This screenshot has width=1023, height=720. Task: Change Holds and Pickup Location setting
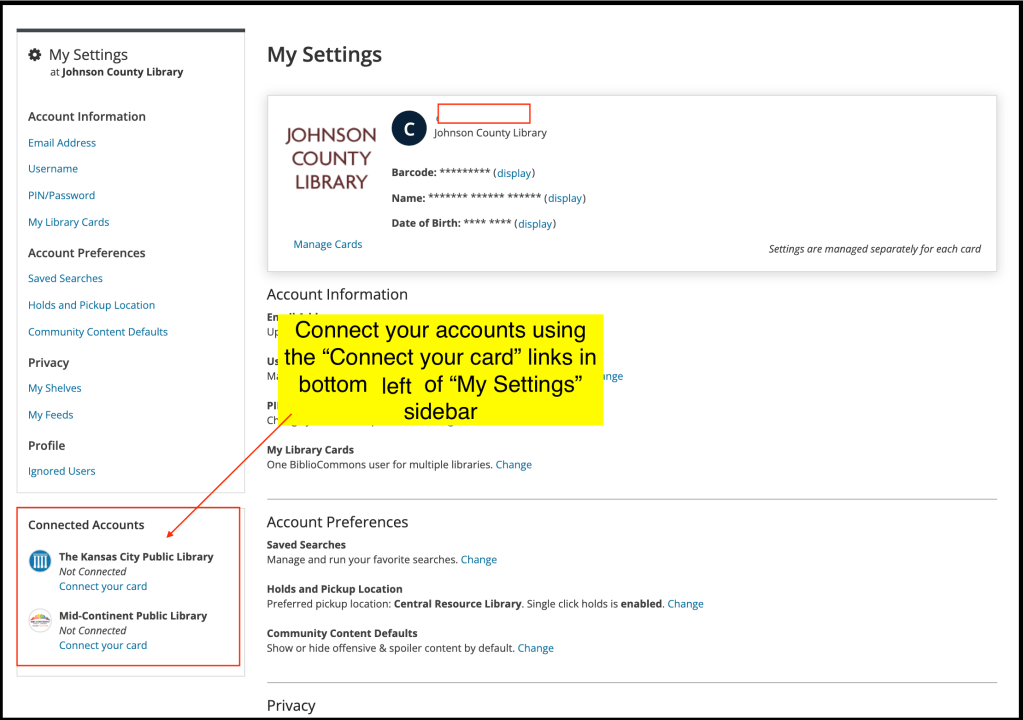pos(685,604)
